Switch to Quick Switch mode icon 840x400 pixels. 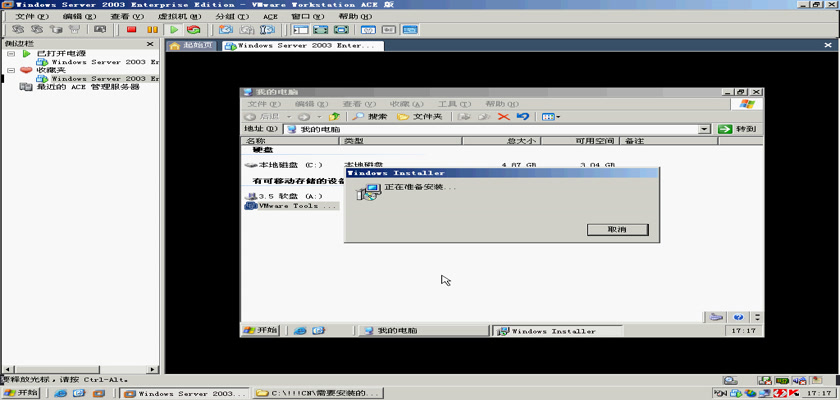point(320,29)
